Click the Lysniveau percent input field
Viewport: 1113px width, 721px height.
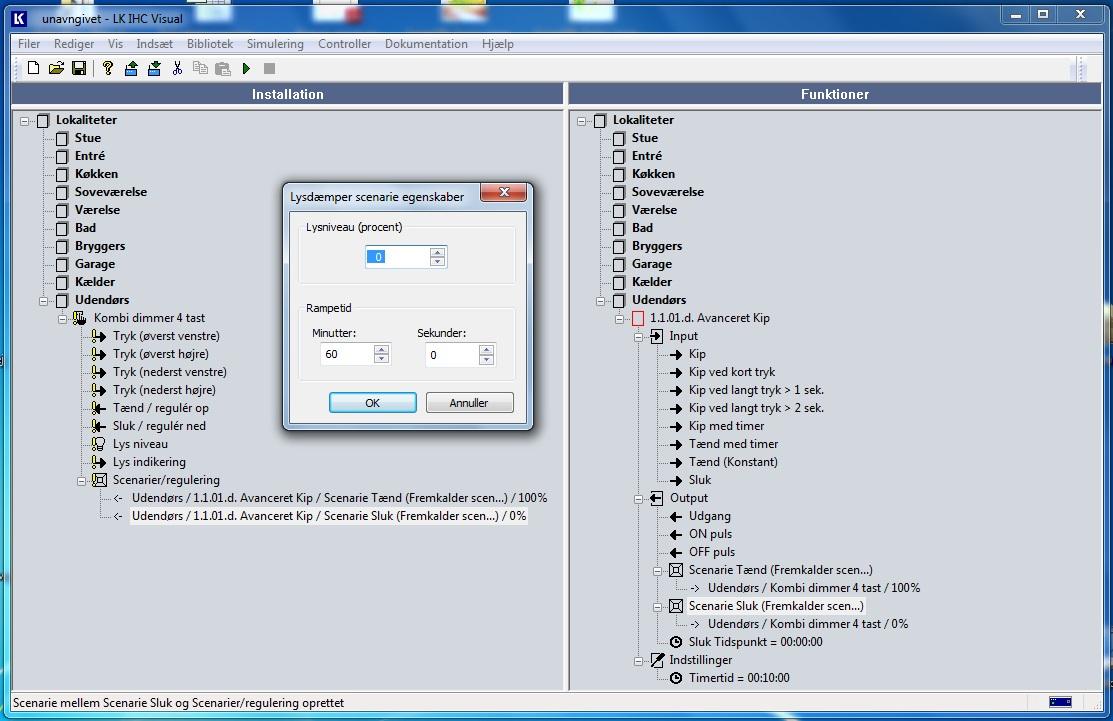(x=397, y=257)
